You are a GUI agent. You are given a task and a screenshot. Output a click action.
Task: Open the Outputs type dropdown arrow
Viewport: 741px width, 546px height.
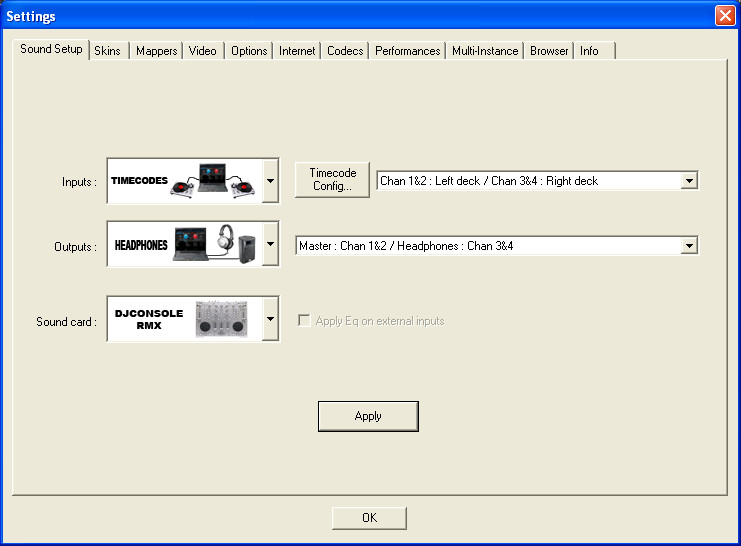coord(270,244)
